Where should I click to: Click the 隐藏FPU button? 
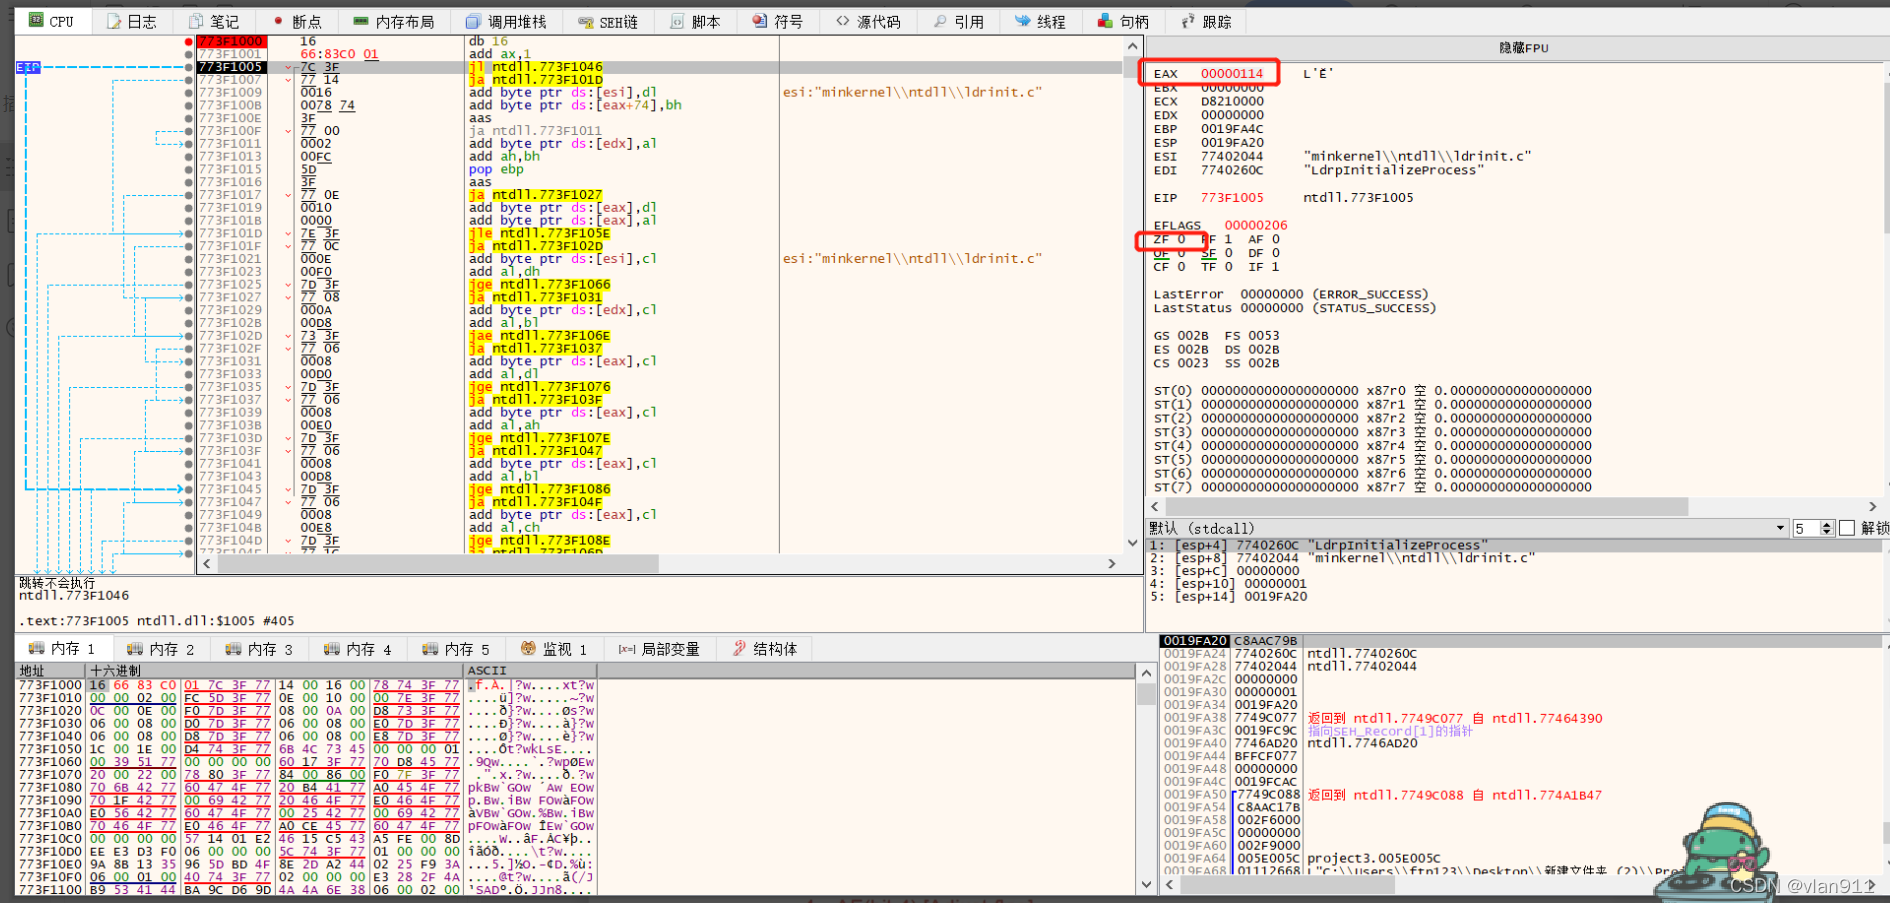coord(1523,48)
